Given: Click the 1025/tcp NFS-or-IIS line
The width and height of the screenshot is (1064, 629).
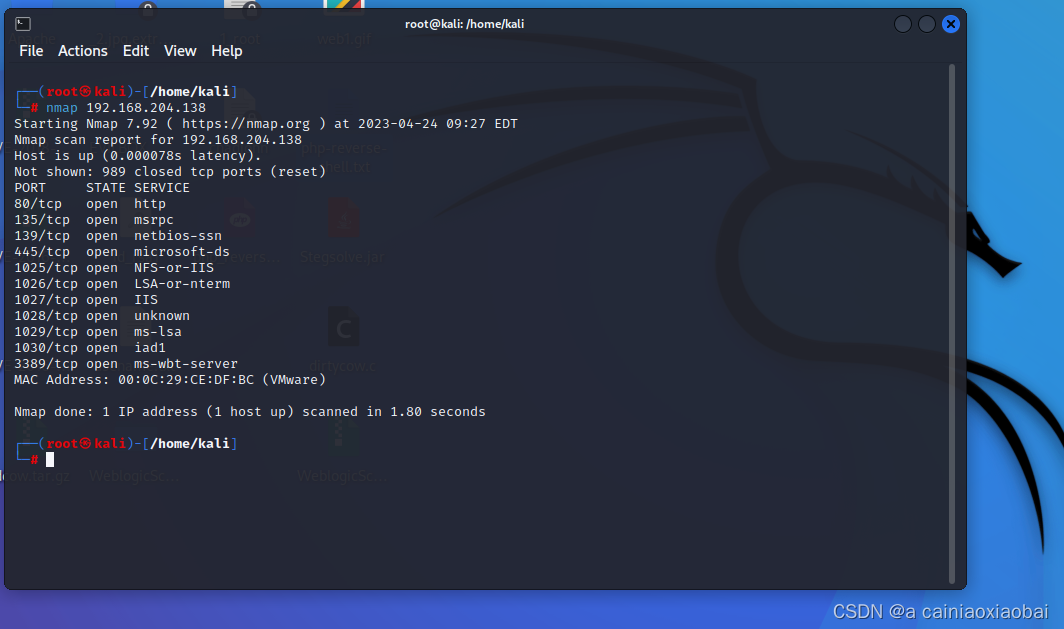Looking at the screenshot, I should click(x=114, y=267).
